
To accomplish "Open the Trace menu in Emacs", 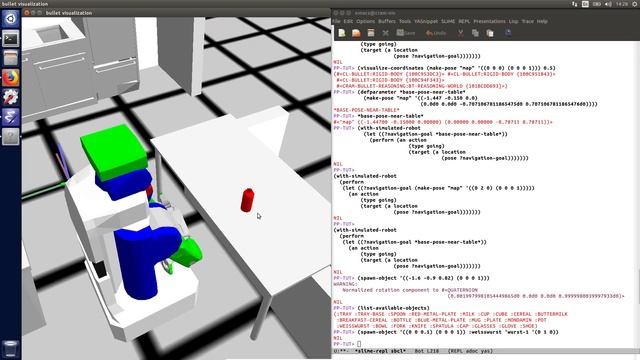I will click(x=528, y=21).
